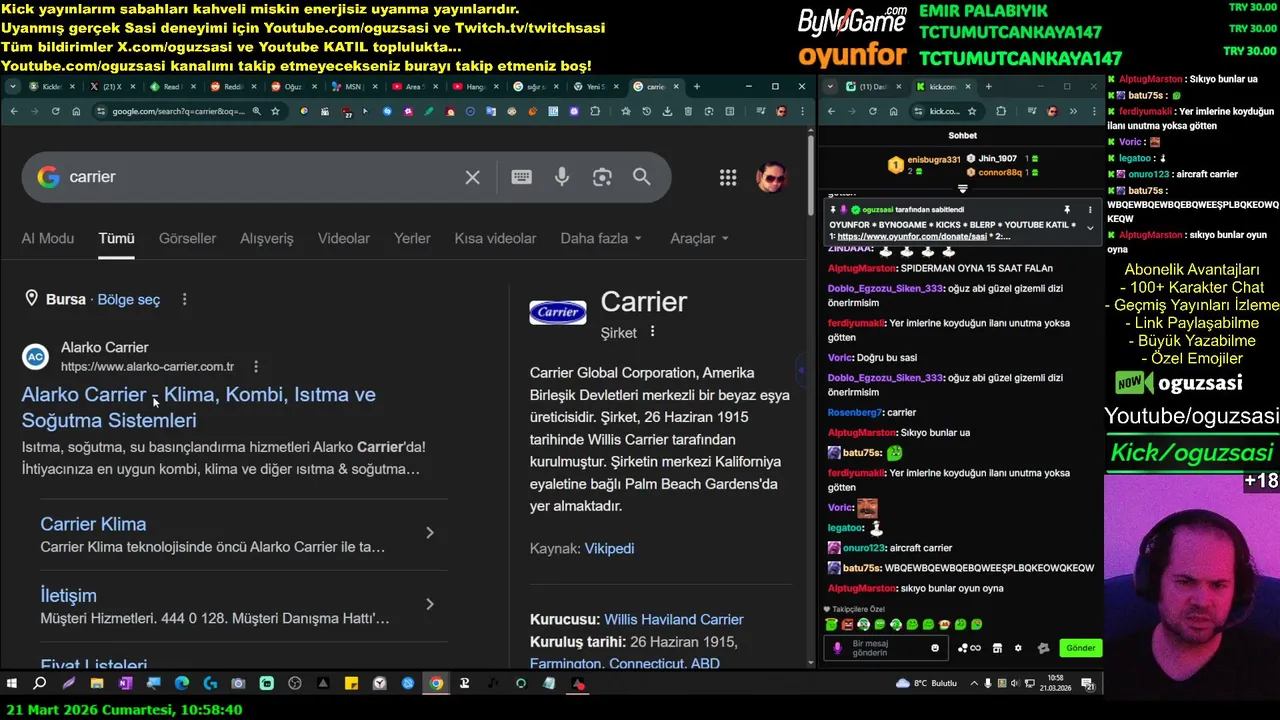Collapse the Kick chat leaderboard
The height and width of the screenshot is (720, 1280).
click(963, 188)
